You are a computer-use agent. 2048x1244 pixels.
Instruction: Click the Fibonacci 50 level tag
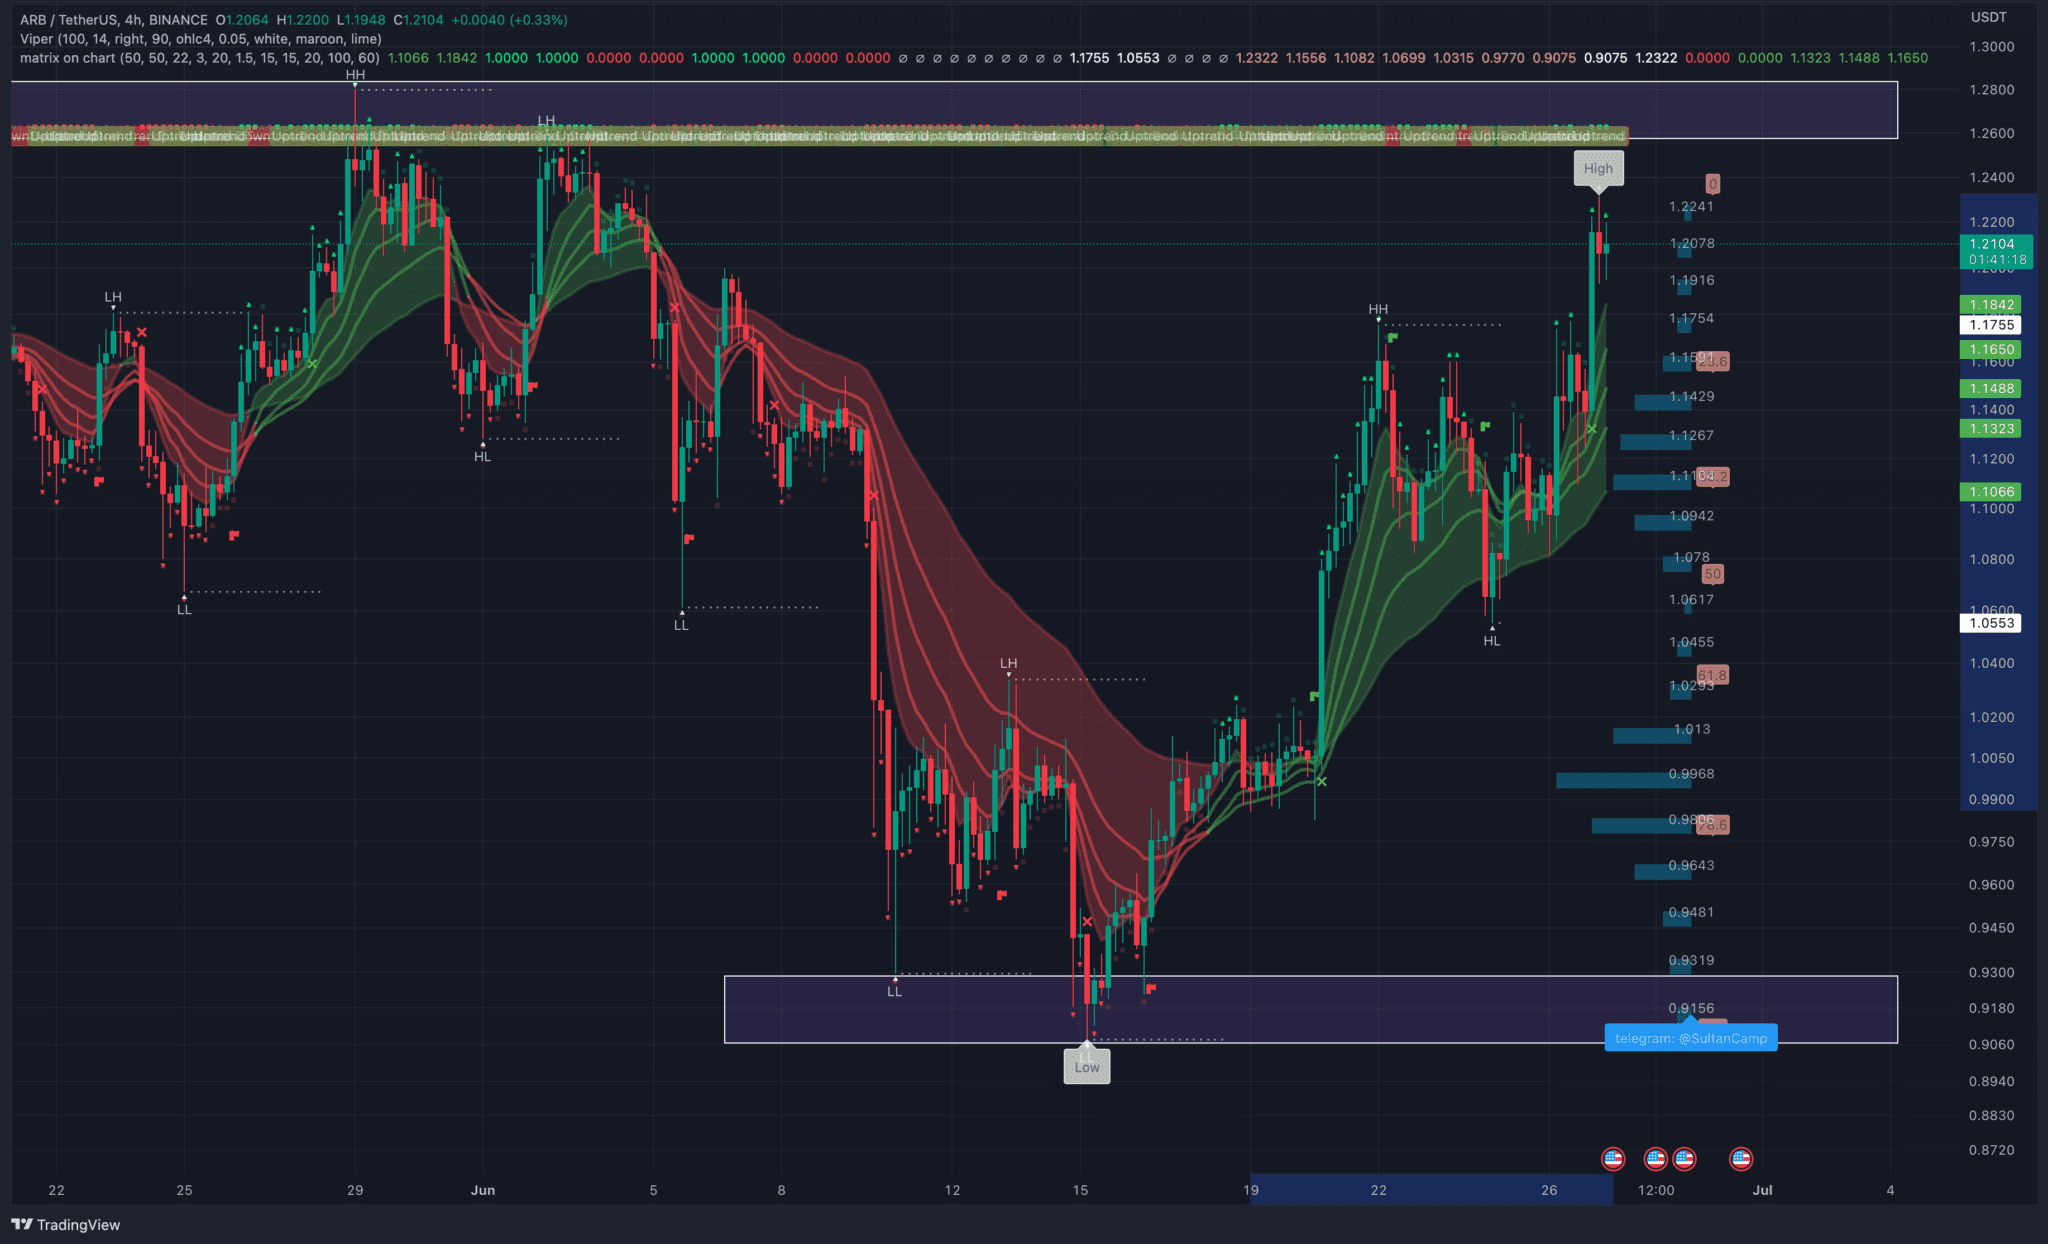1712,574
